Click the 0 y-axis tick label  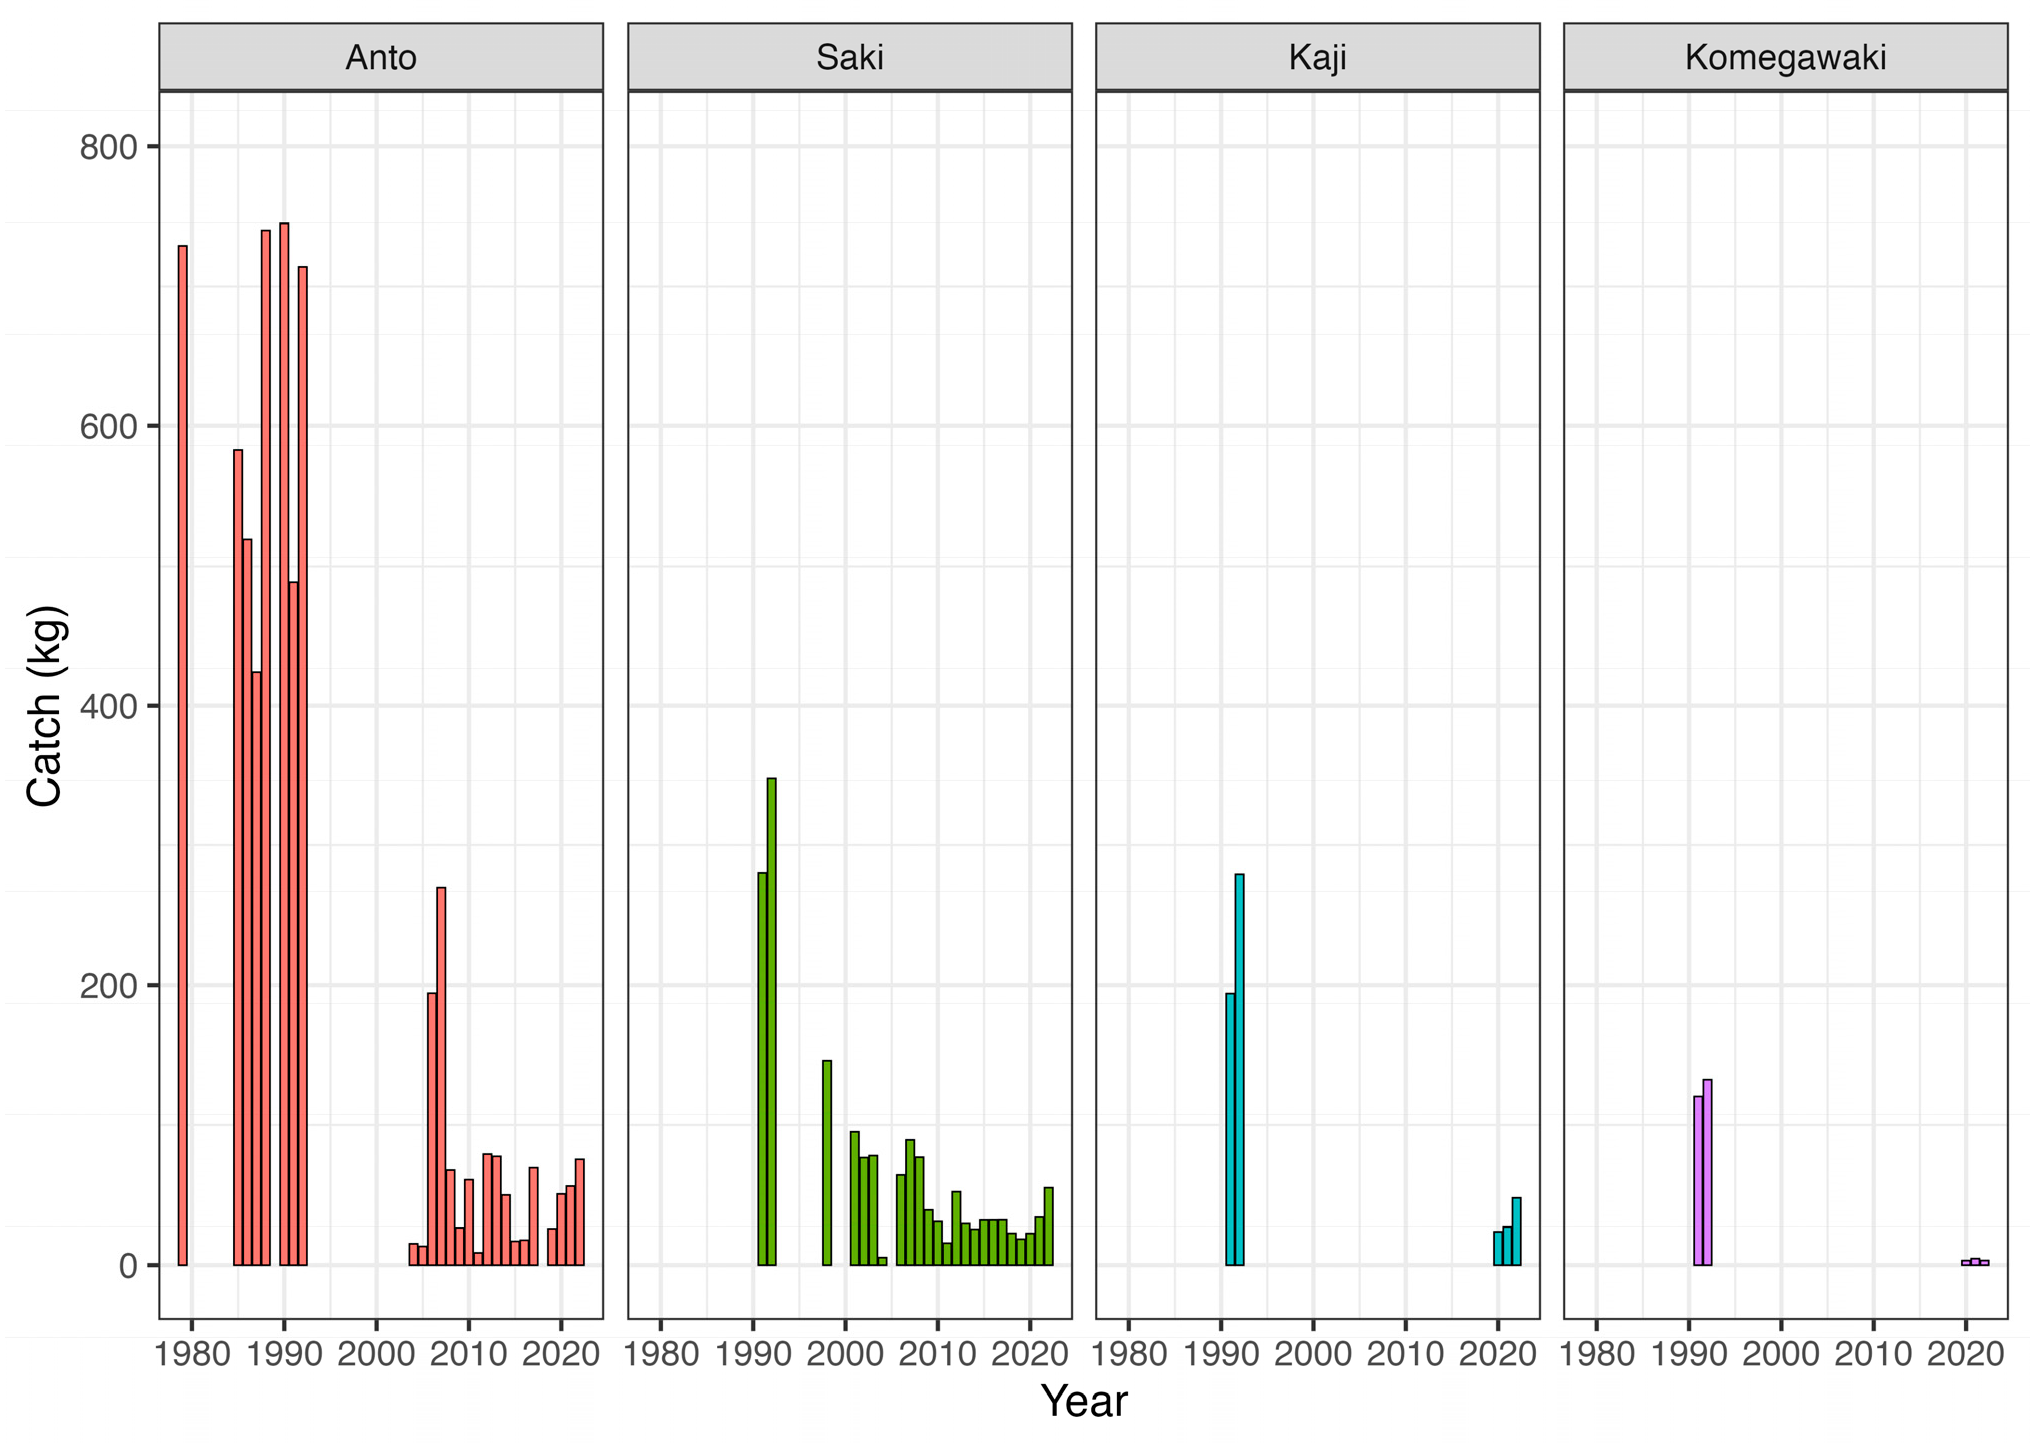pos(127,1265)
